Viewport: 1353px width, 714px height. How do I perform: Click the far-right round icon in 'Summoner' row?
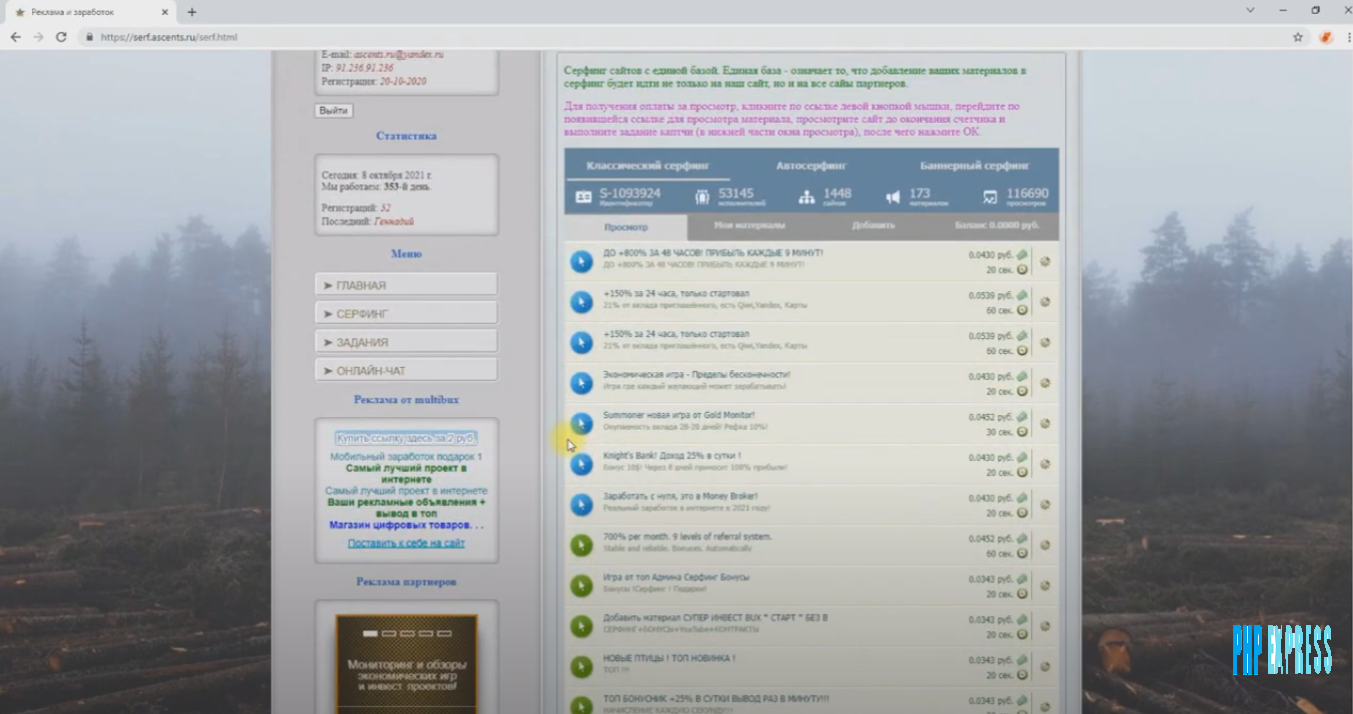(1045, 424)
